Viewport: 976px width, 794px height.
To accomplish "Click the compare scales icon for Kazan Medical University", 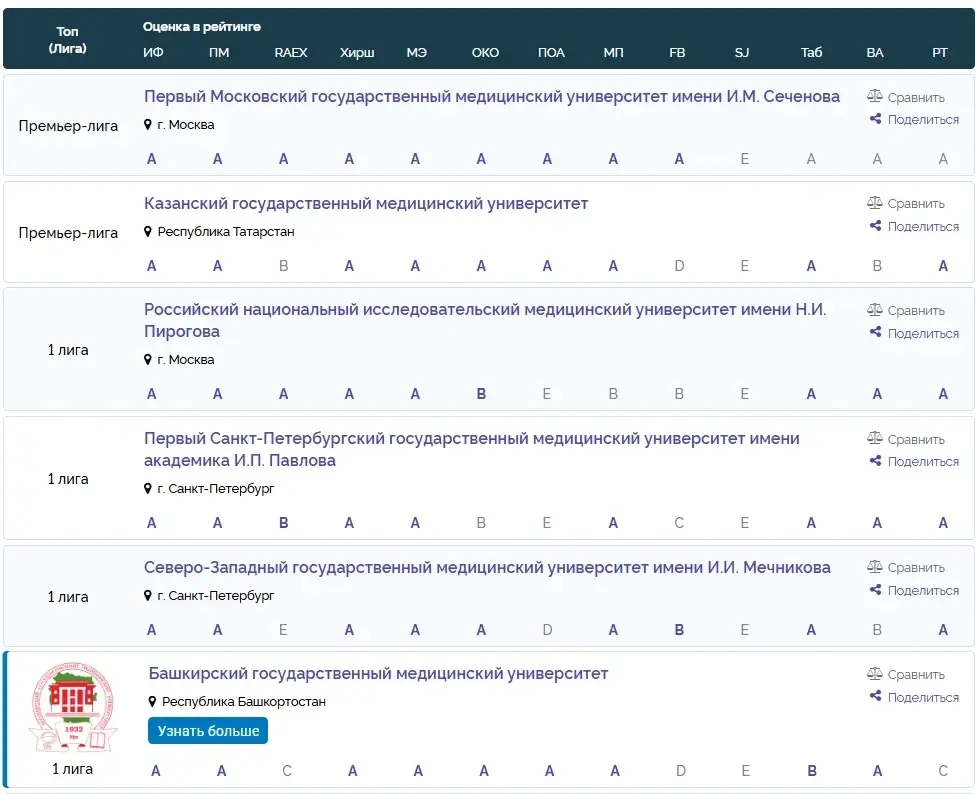I will [875, 203].
